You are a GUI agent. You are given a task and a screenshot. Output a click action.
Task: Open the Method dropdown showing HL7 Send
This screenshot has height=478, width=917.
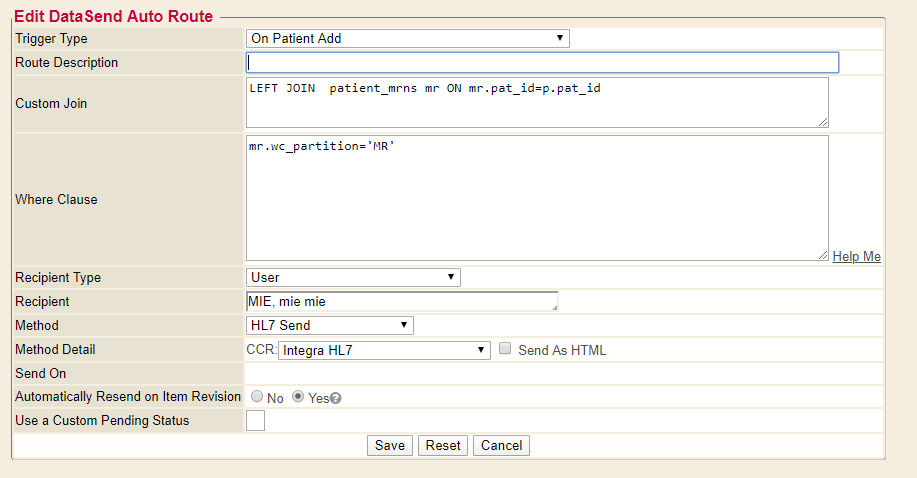pos(329,325)
